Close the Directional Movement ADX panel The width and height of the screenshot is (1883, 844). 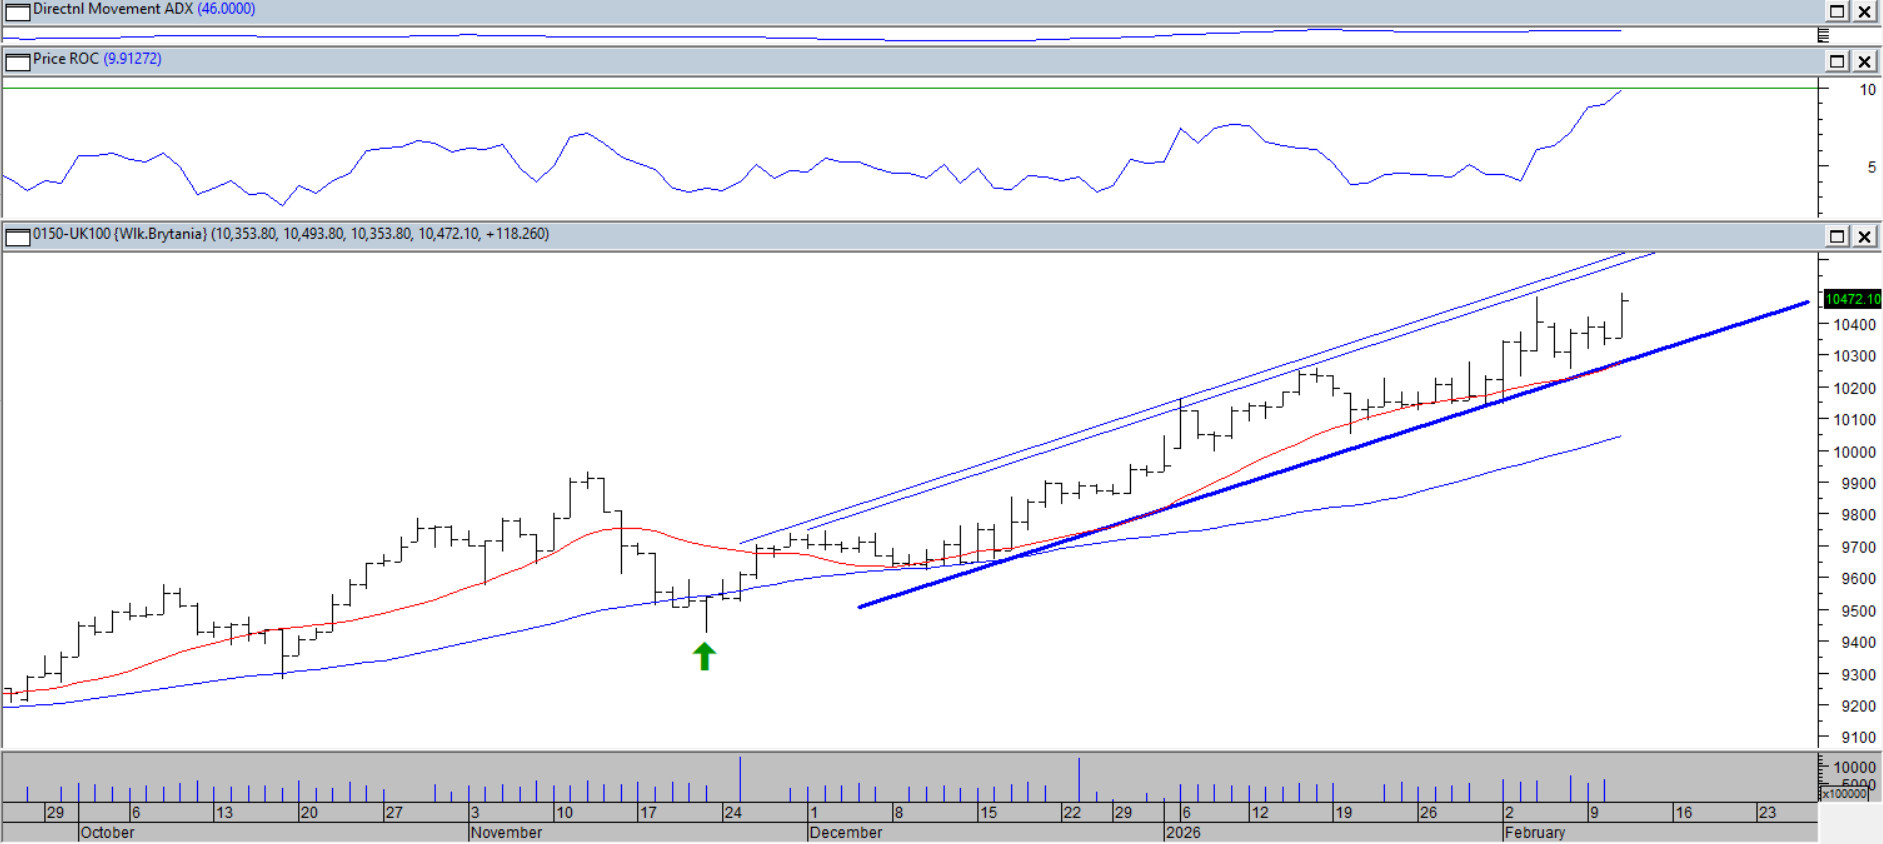pyautogui.click(x=1865, y=12)
